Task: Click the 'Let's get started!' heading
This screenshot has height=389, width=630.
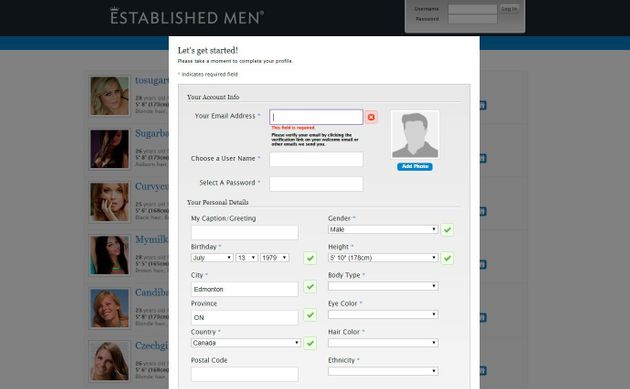Action: click(x=208, y=51)
